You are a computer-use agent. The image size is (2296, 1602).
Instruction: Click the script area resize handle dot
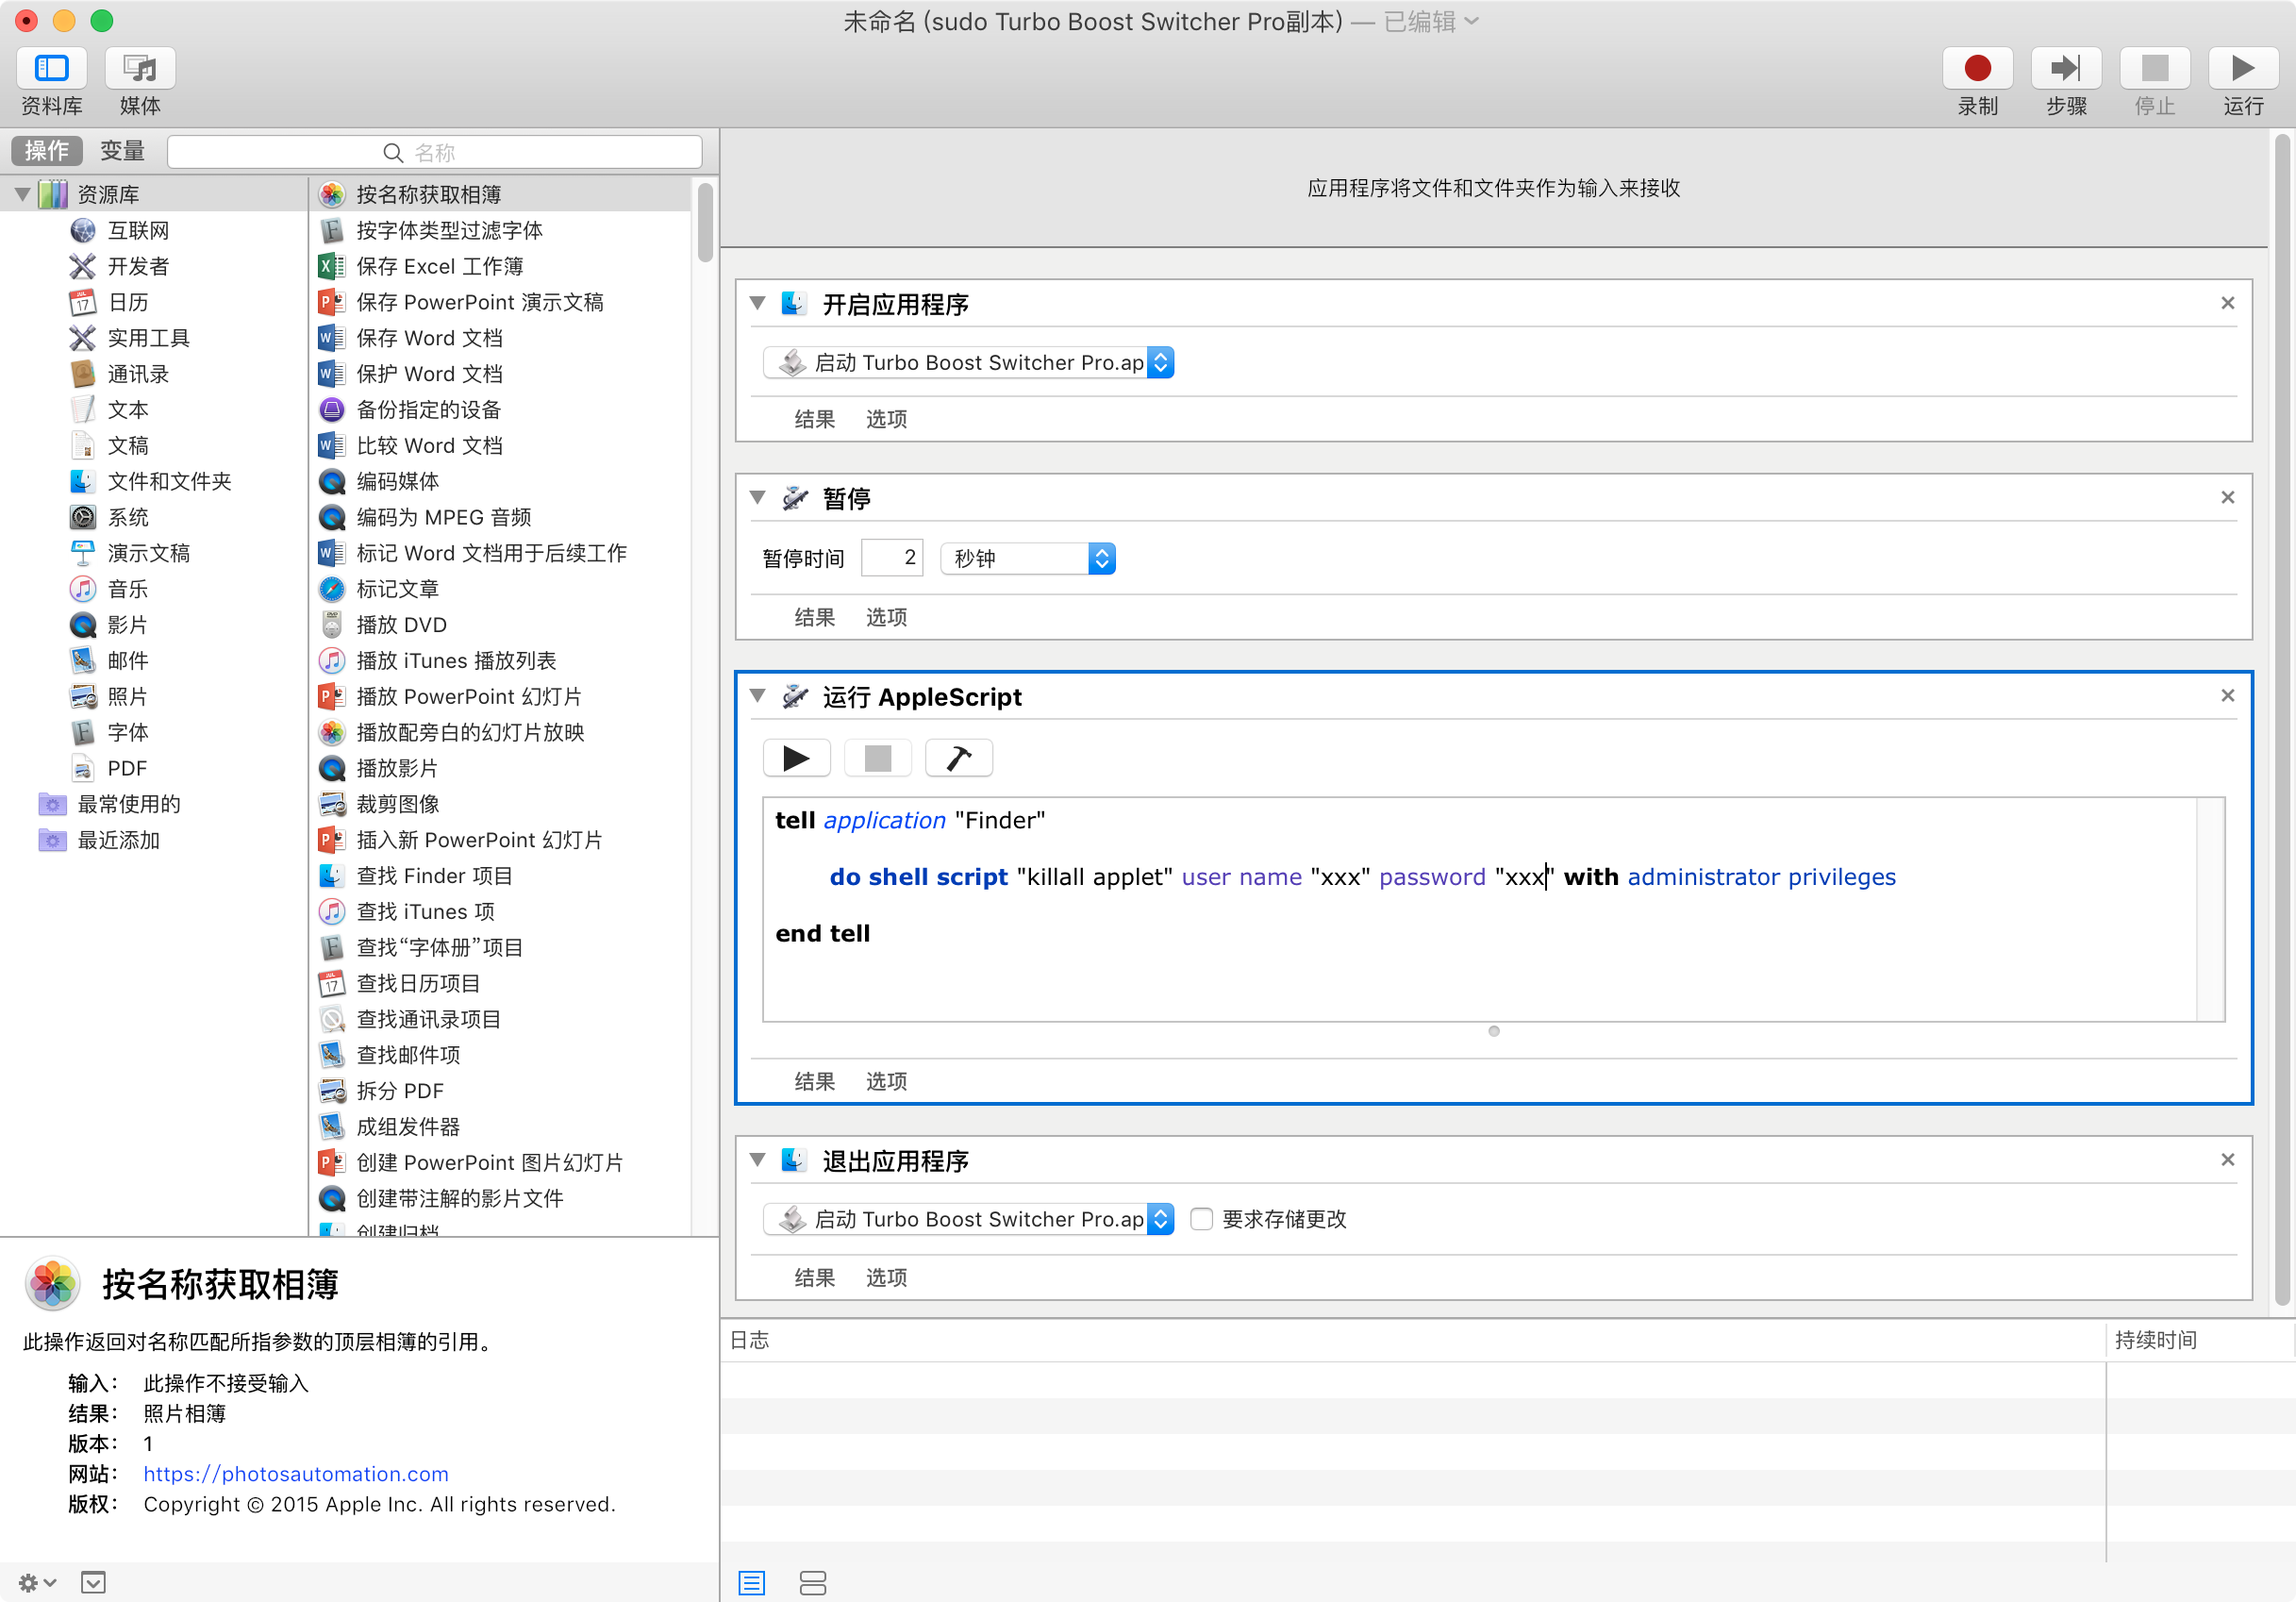click(x=1494, y=1031)
